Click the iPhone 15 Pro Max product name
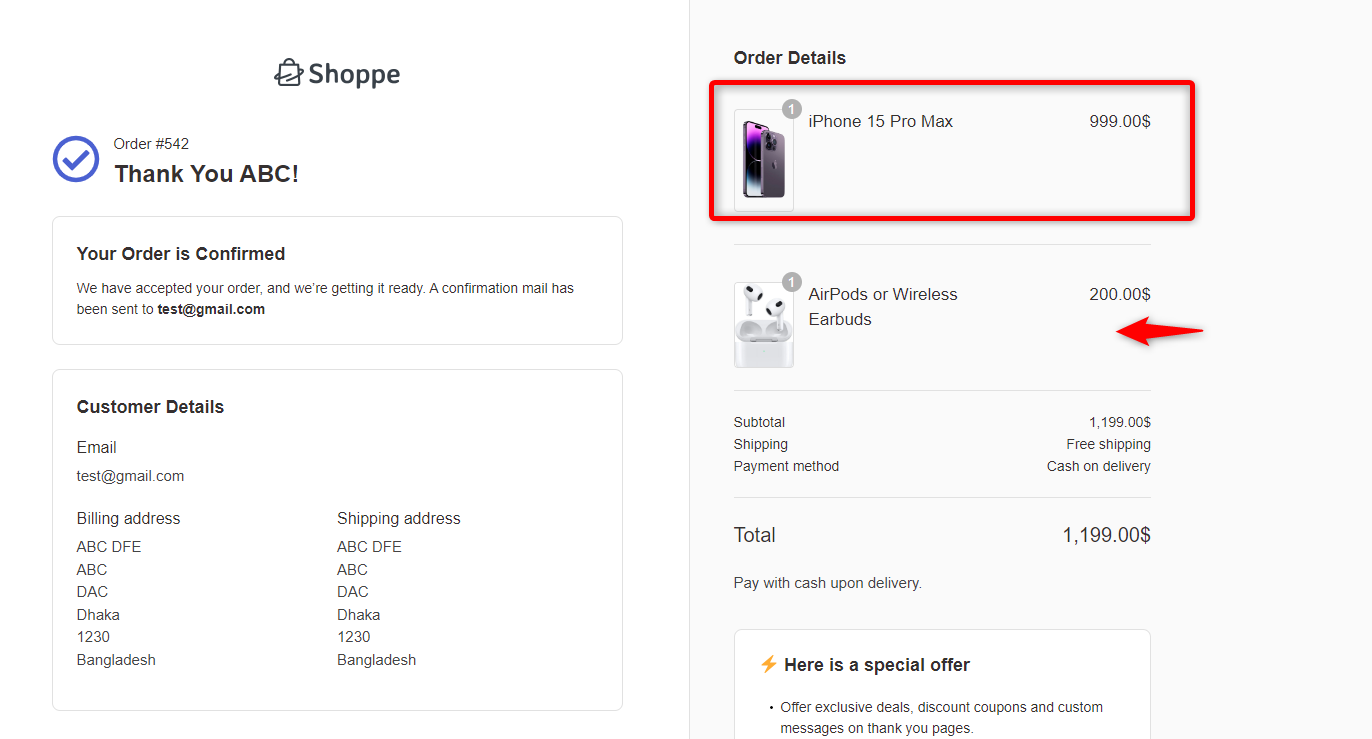This screenshot has width=1372, height=739. pos(881,121)
